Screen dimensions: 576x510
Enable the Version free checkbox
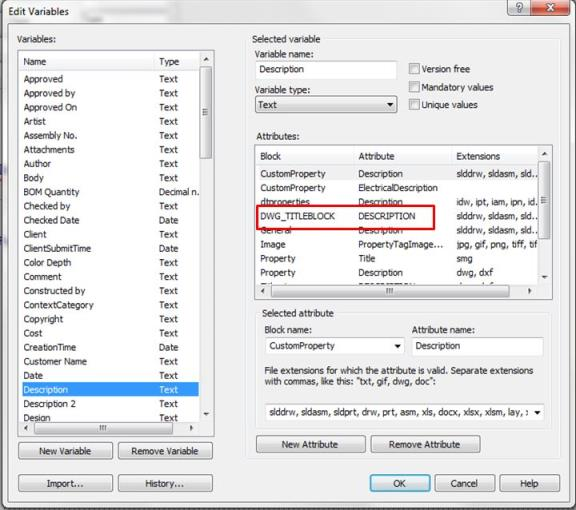414,69
